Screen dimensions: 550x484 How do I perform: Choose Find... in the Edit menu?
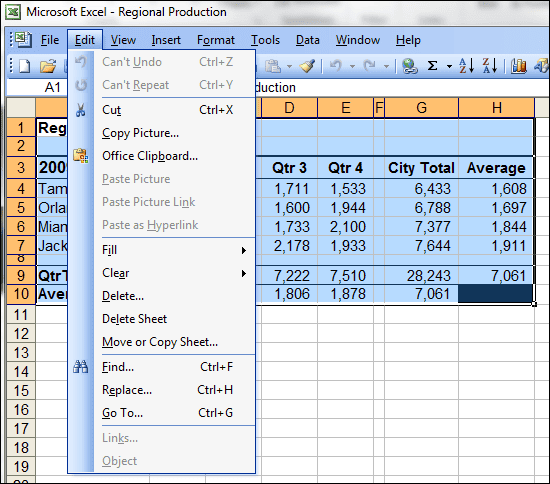click(174, 367)
